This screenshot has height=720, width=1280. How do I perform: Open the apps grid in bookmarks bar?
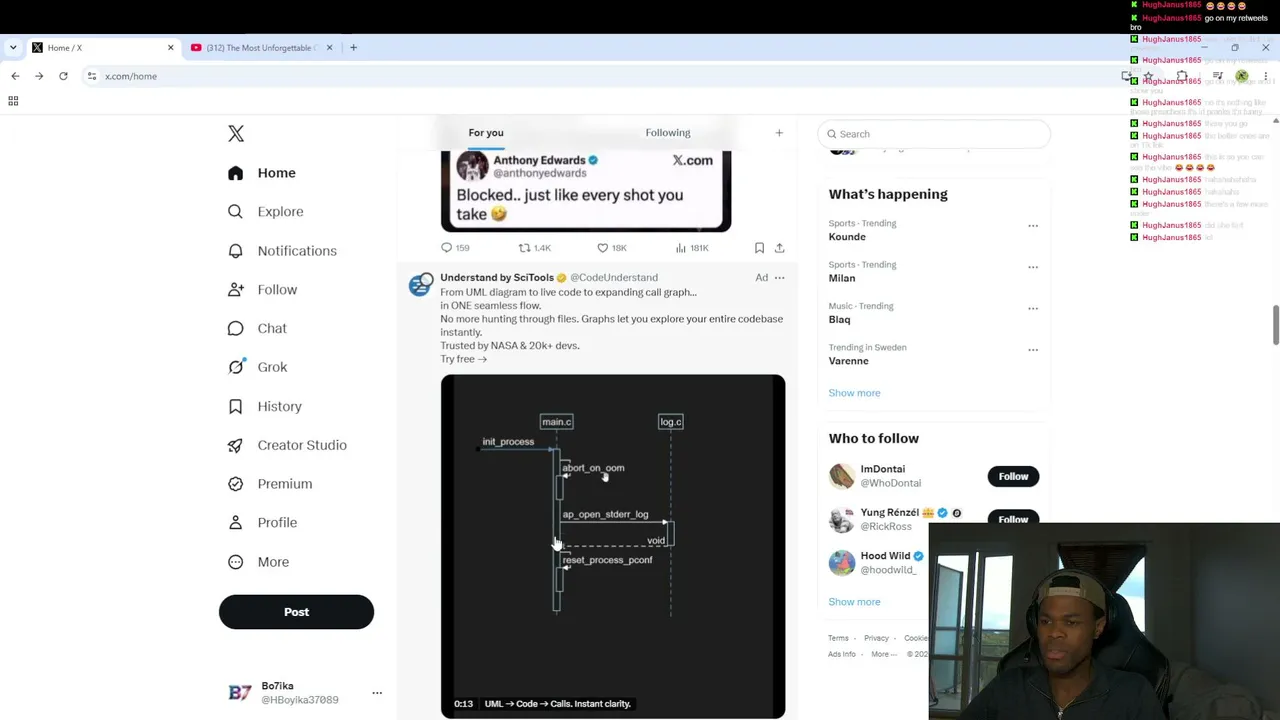pos(13,101)
